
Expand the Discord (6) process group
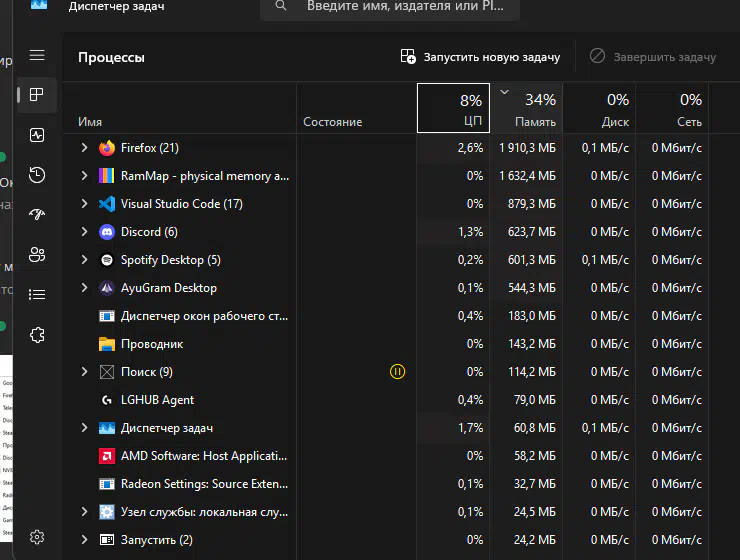pyautogui.click(x=84, y=232)
